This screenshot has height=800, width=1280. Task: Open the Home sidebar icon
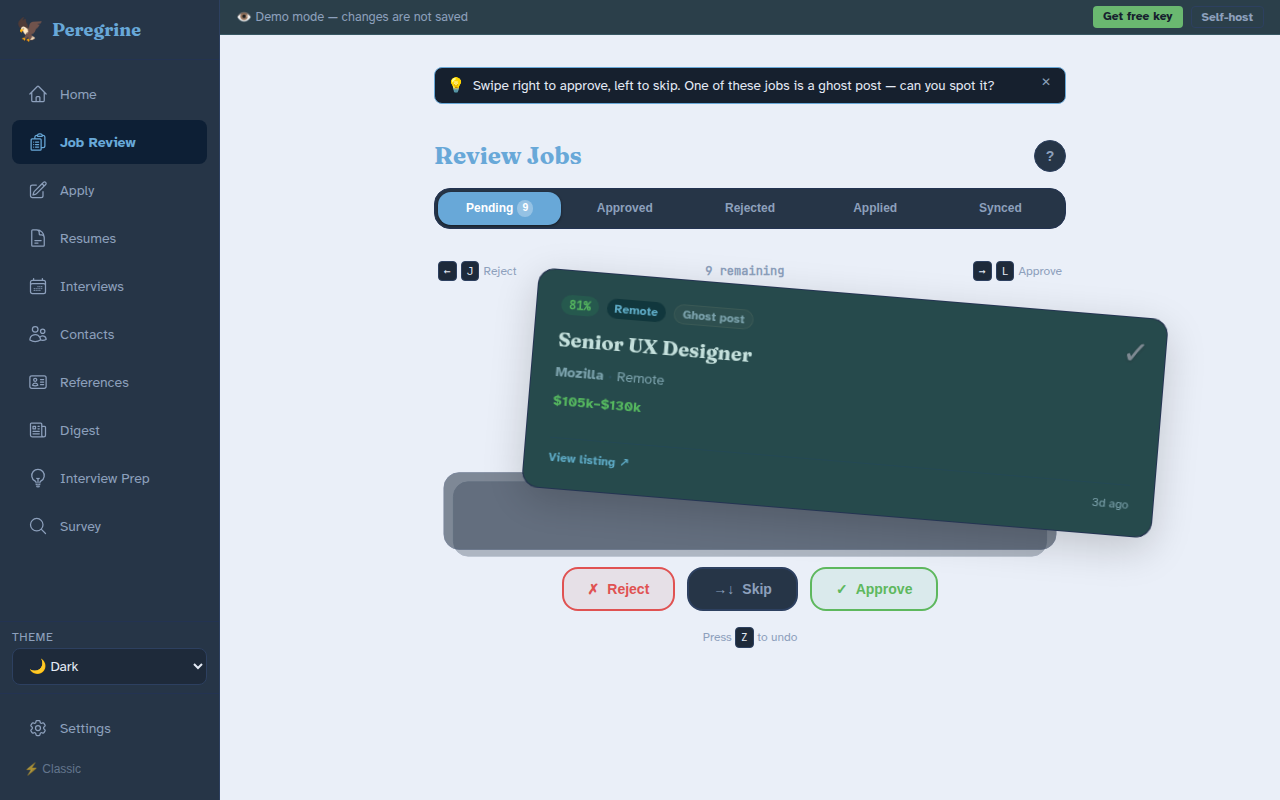point(38,94)
